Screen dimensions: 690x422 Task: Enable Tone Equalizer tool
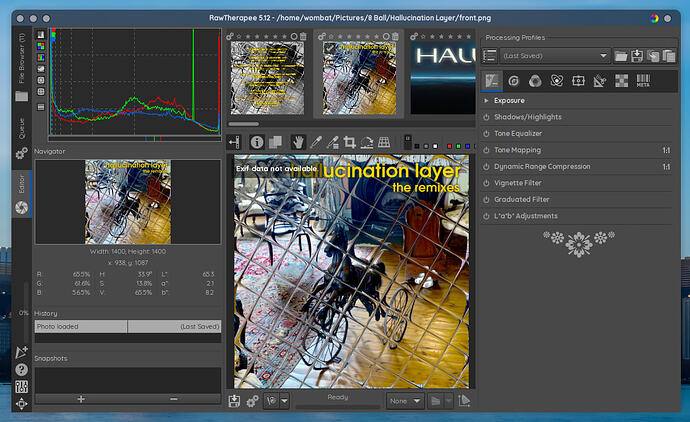point(486,134)
